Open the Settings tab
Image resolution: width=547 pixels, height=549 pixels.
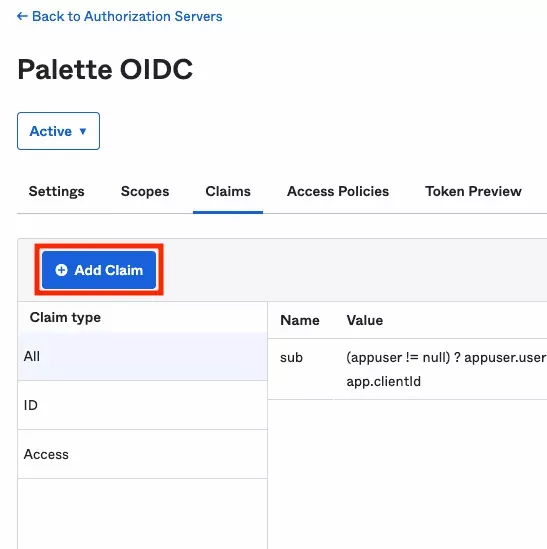[56, 192]
